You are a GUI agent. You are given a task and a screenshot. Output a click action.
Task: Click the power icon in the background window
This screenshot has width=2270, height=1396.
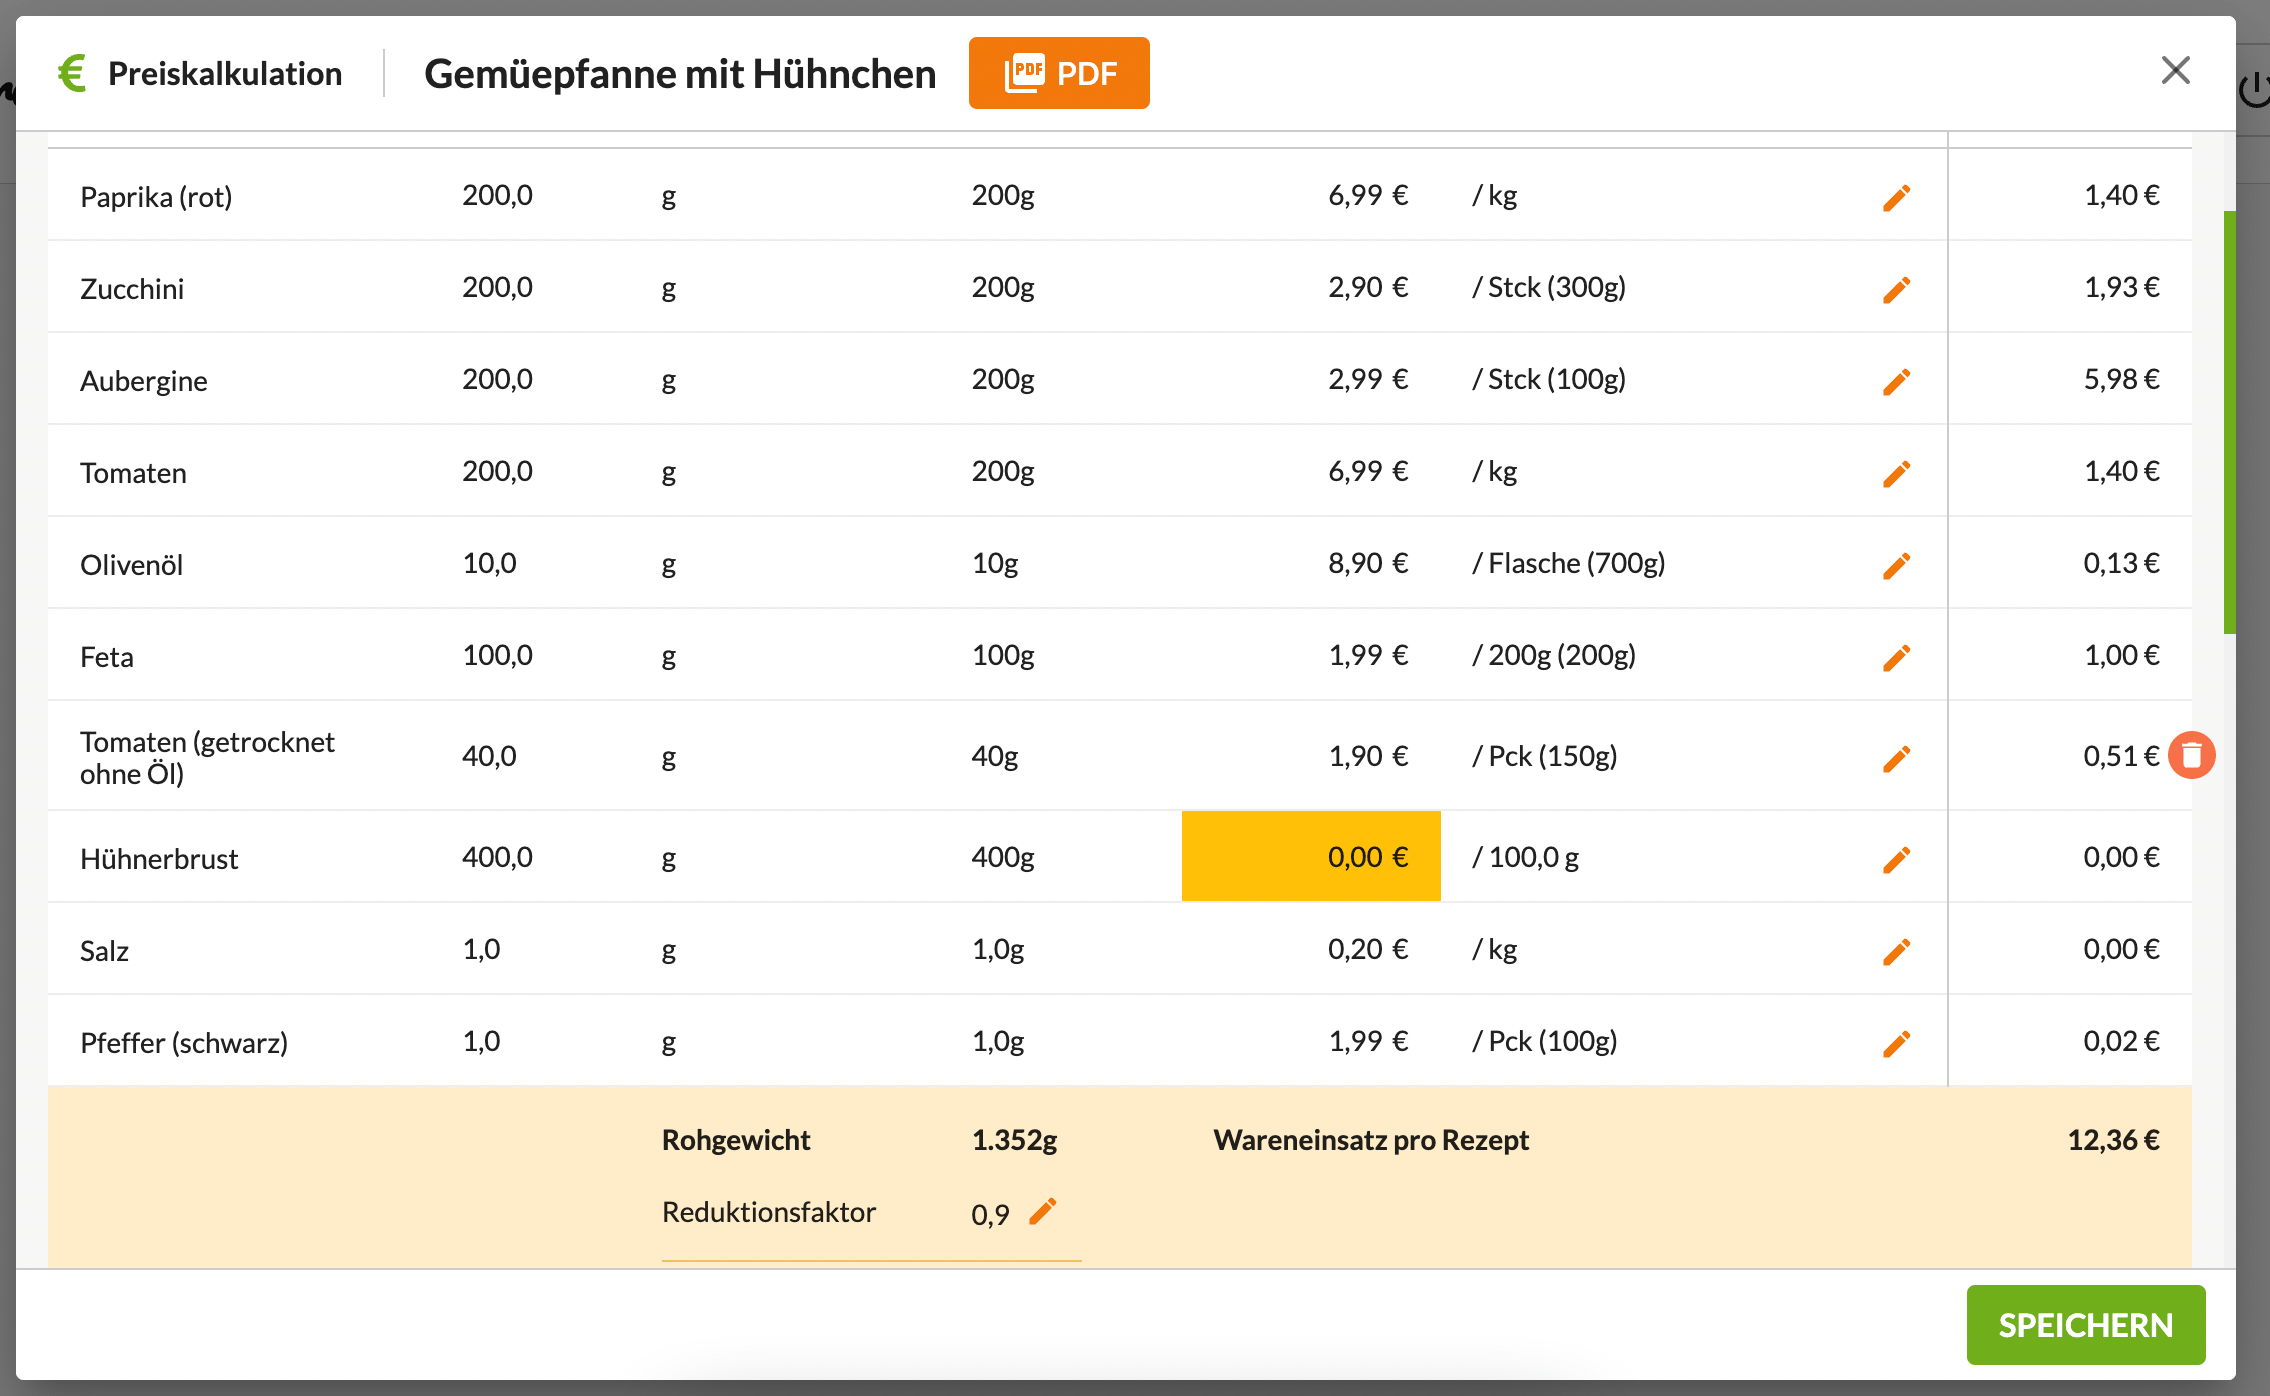pos(2254,90)
